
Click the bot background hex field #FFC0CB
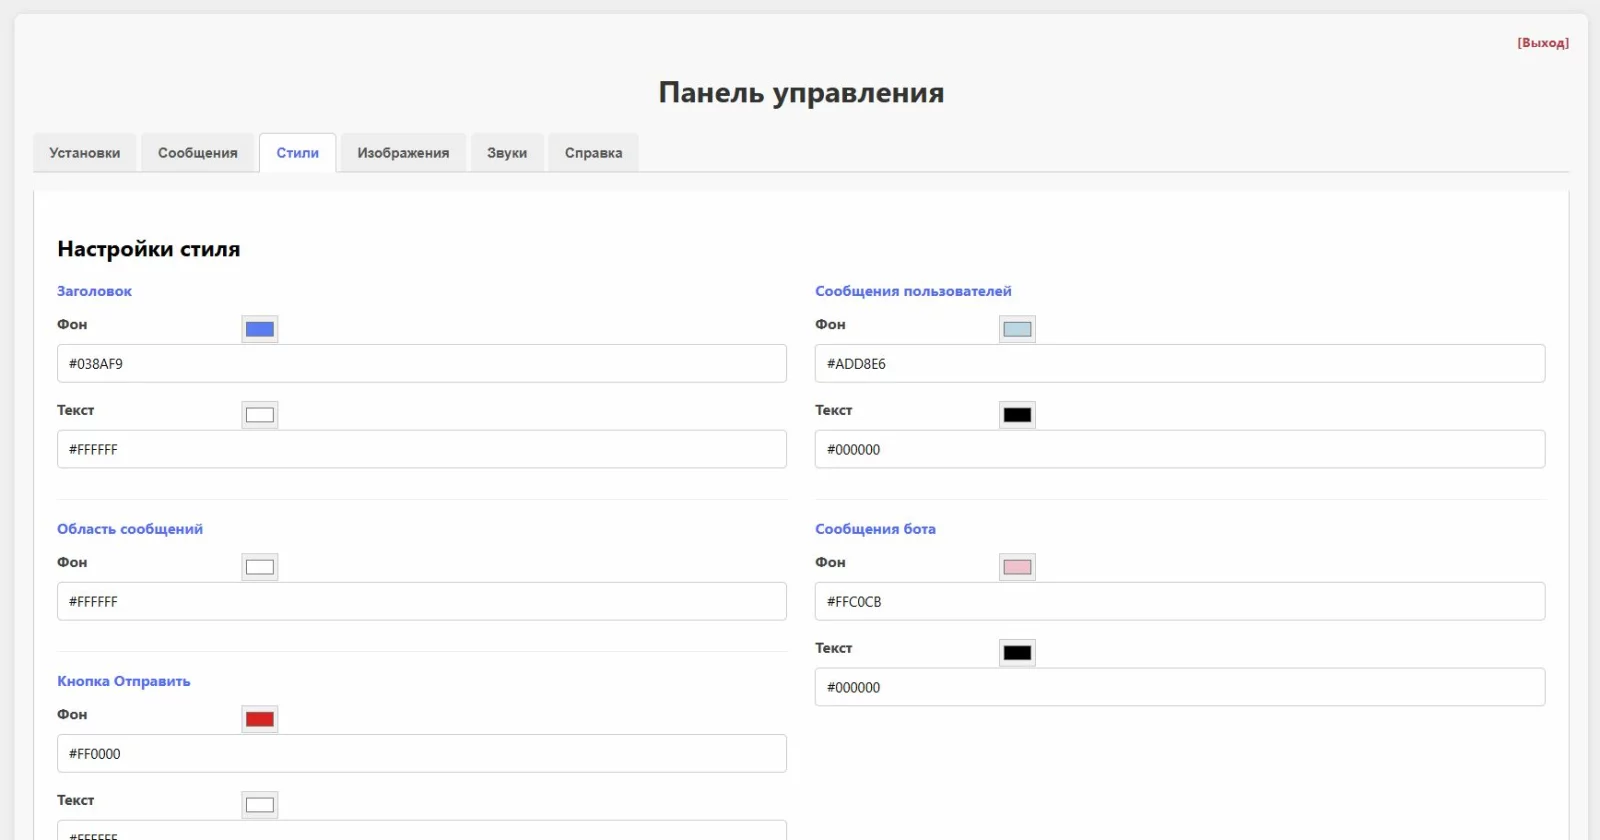[x=1179, y=602]
